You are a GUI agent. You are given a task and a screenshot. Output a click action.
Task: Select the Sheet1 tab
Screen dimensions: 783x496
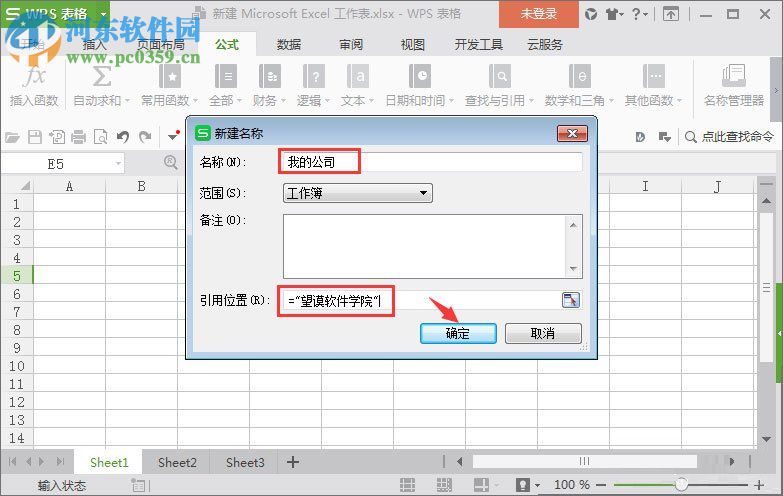109,463
